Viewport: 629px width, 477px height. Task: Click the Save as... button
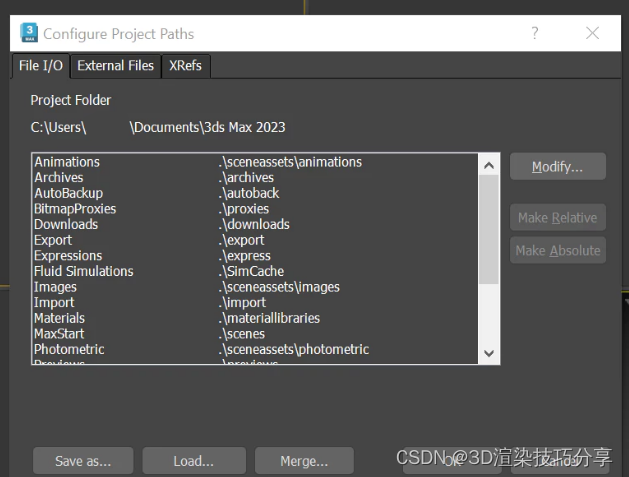point(83,461)
